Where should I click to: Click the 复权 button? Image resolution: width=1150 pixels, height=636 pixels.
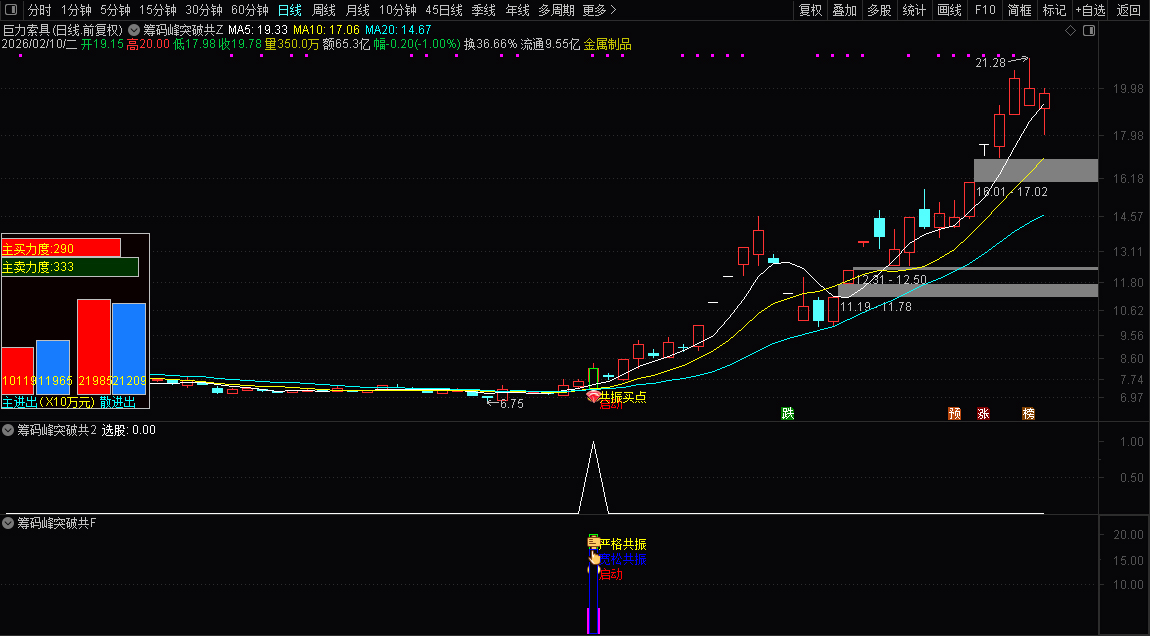pyautogui.click(x=810, y=10)
